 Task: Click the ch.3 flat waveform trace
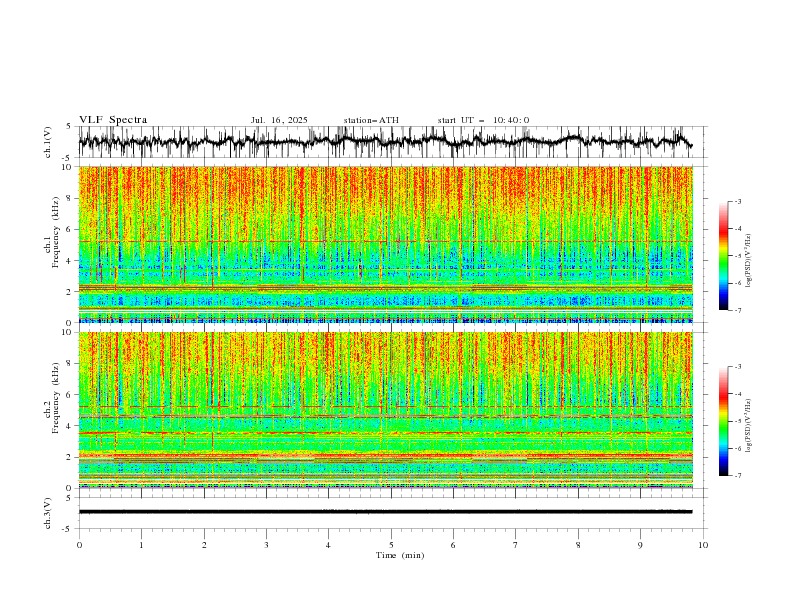tap(386, 512)
